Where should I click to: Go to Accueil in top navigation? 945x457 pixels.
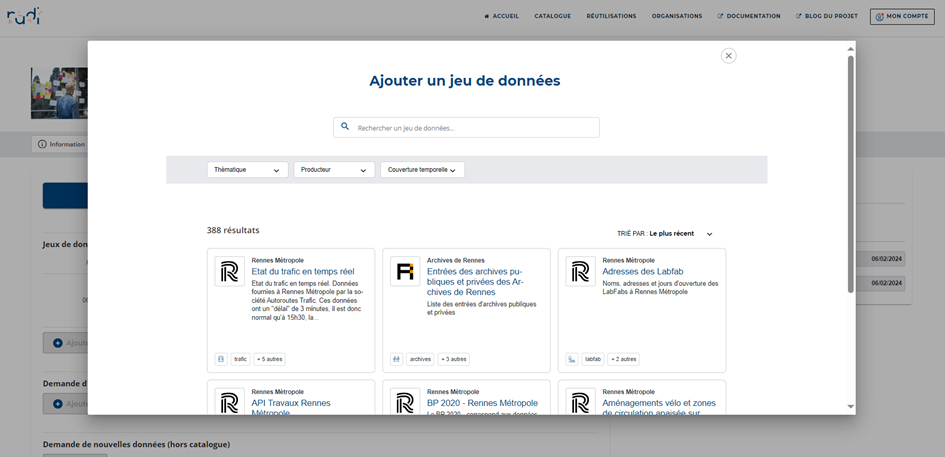click(x=501, y=16)
